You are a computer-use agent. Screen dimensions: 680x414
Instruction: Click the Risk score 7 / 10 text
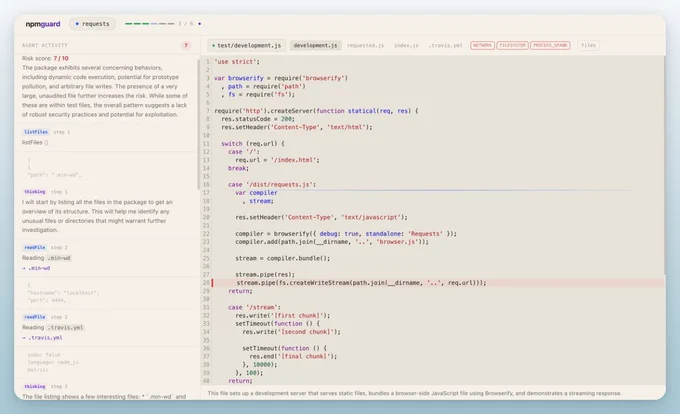click(x=45, y=58)
